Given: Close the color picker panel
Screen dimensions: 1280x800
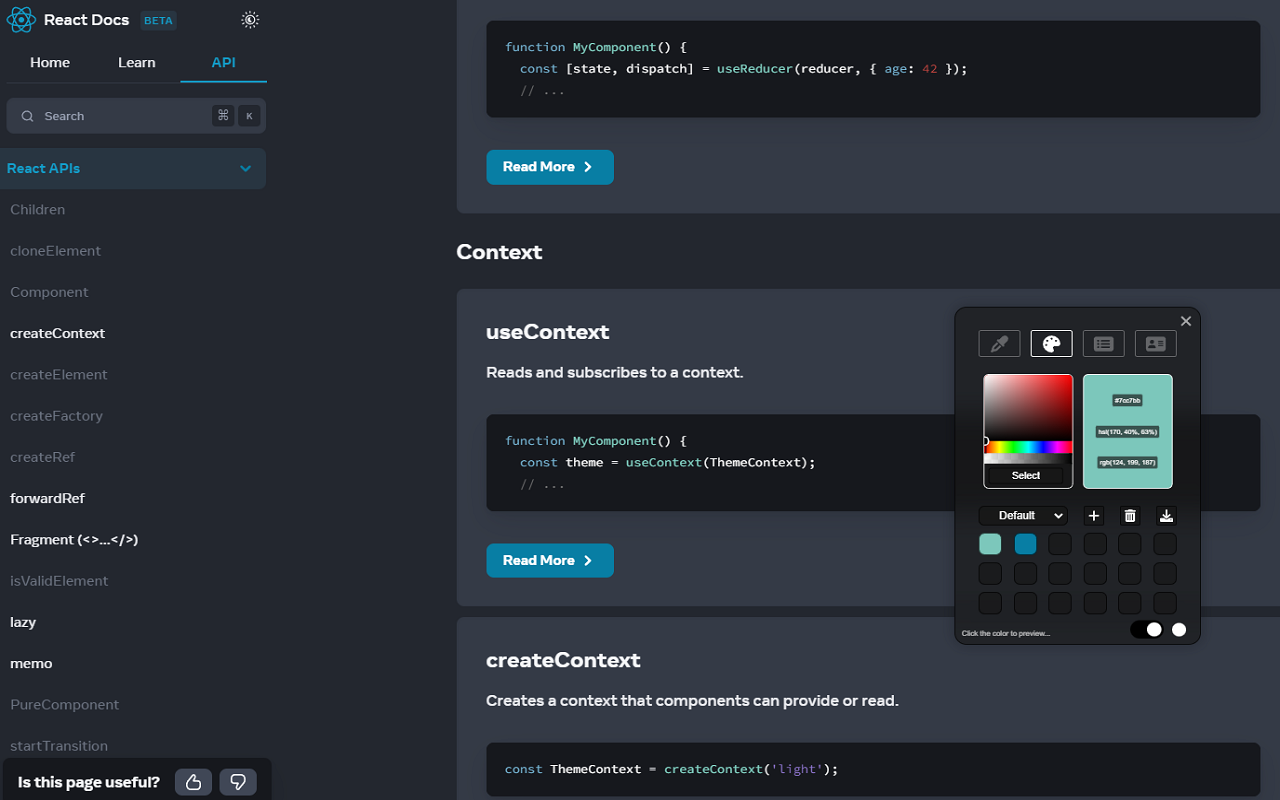Looking at the screenshot, I should tap(1186, 321).
